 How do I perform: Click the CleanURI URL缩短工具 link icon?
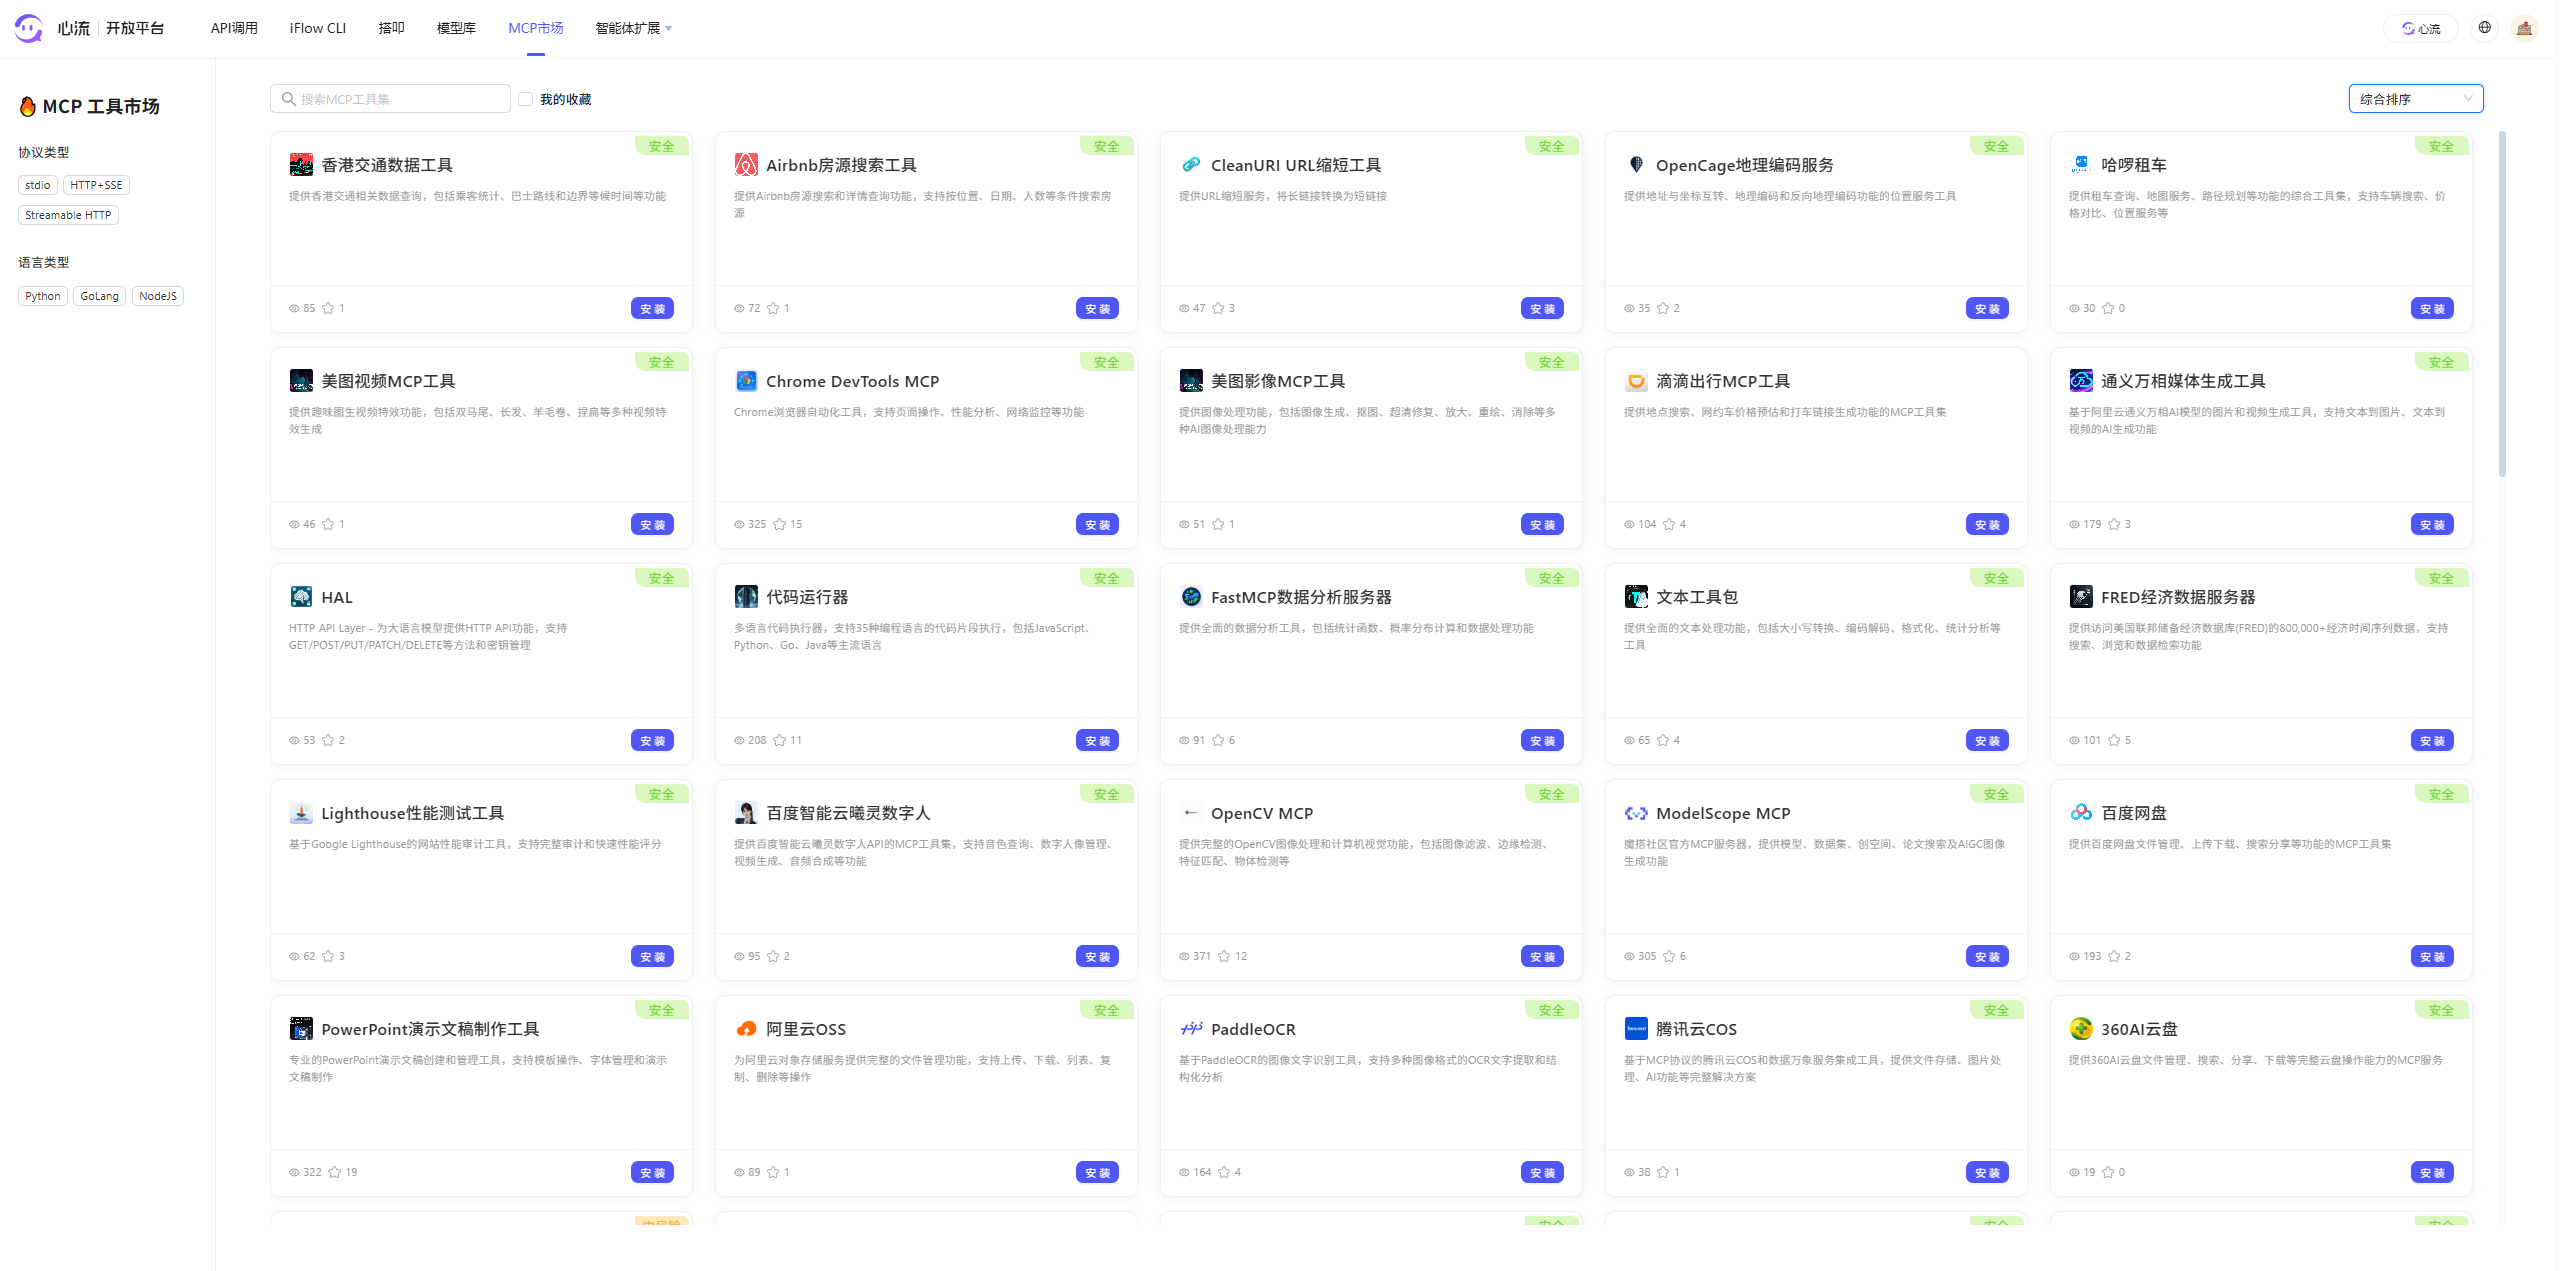pos(1190,164)
